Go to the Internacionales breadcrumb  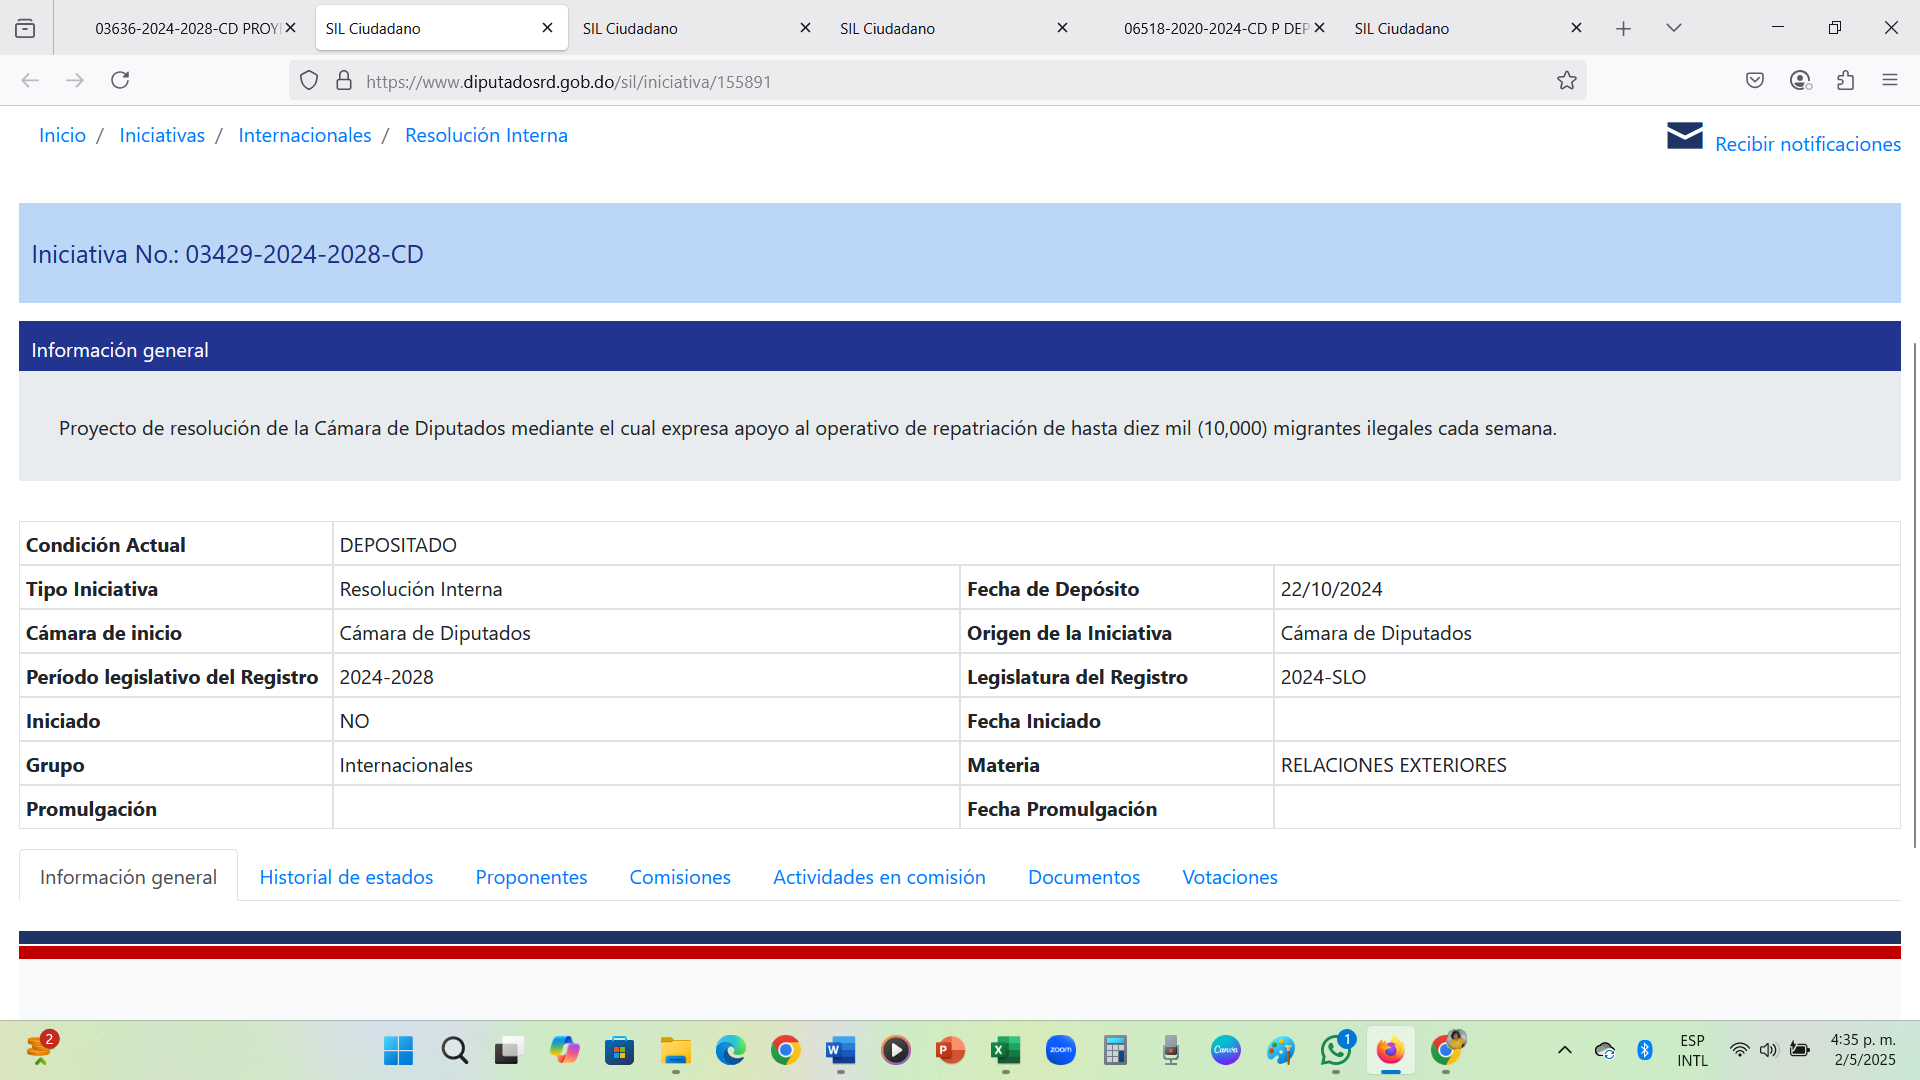click(x=305, y=135)
